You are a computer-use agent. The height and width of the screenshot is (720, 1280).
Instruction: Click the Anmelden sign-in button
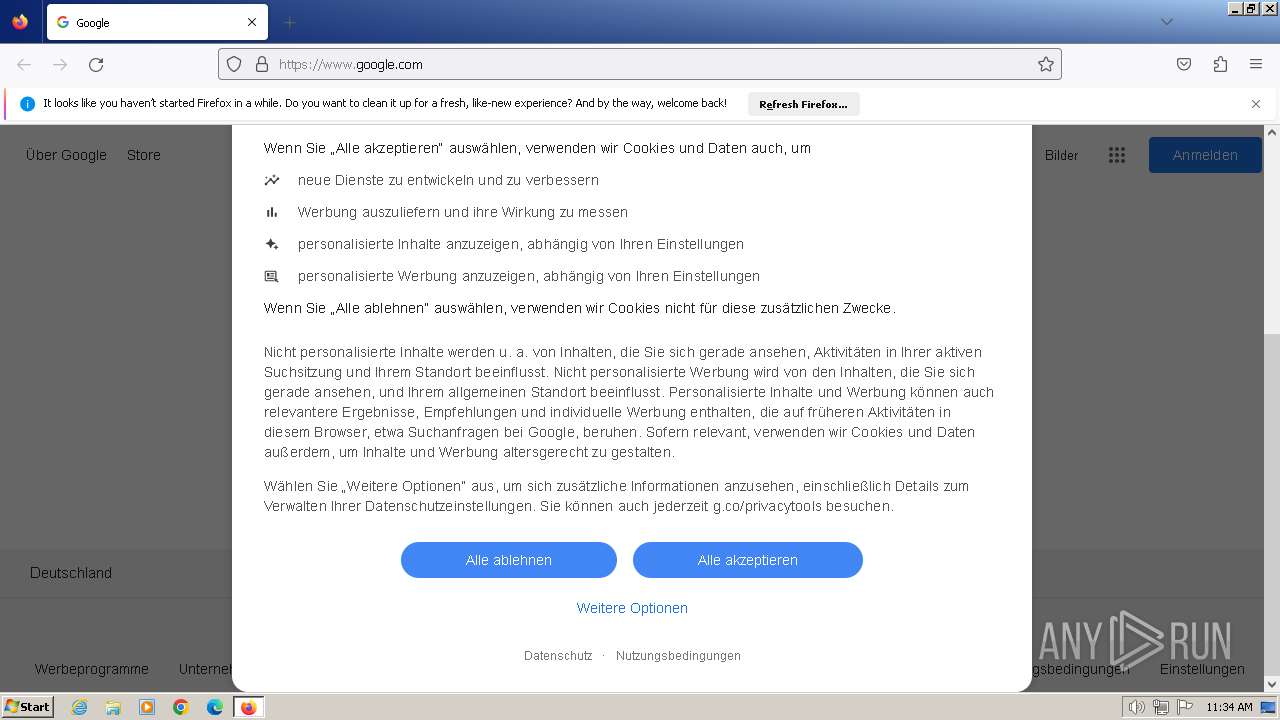pyautogui.click(x=1205, y=155)
